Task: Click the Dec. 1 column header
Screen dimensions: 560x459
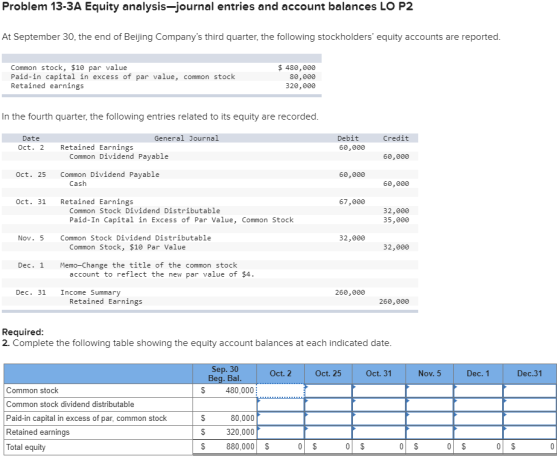Action: [x=478, y=374]
